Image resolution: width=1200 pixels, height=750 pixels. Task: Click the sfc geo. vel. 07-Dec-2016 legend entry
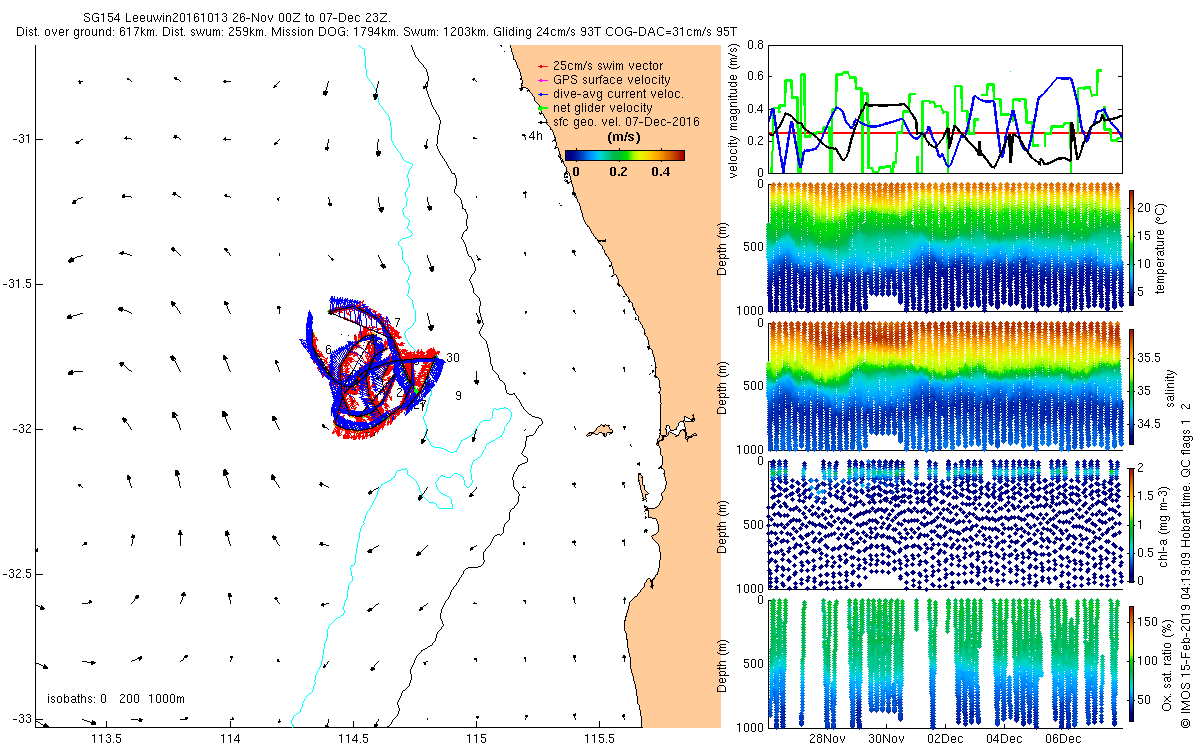pyautogui.click(x=616, y=122)
